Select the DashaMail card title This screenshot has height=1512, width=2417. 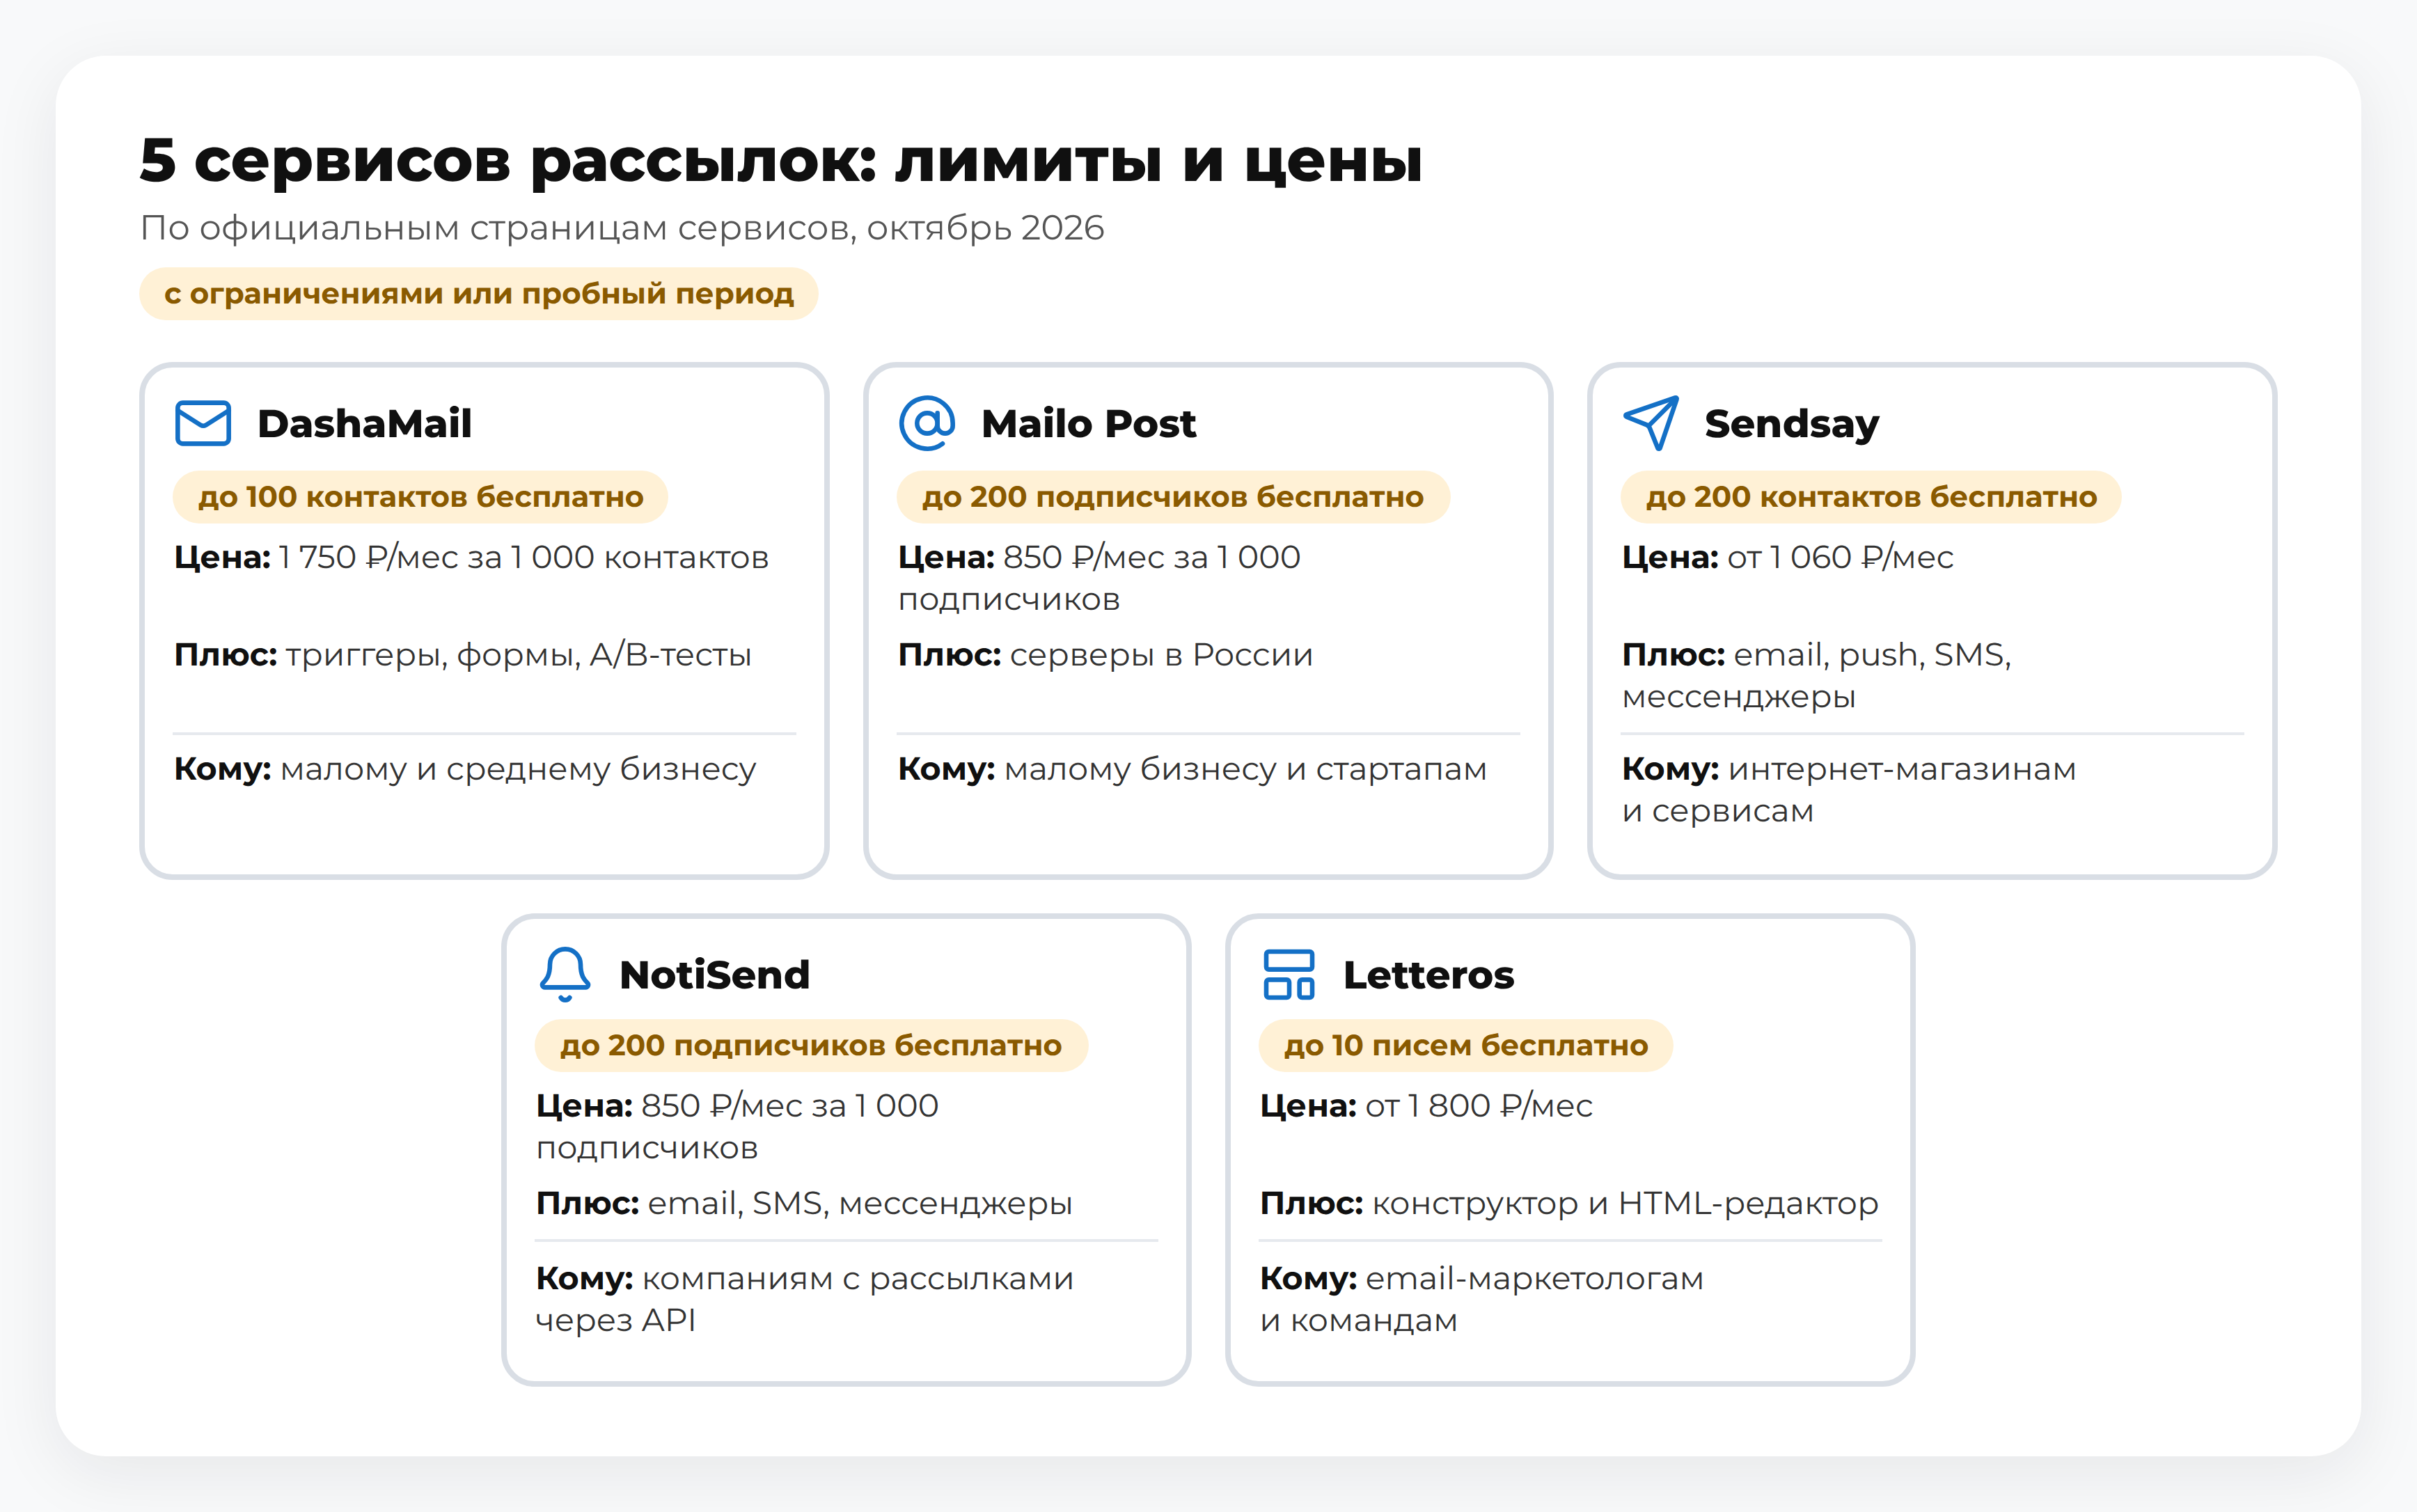click(364, 424)
